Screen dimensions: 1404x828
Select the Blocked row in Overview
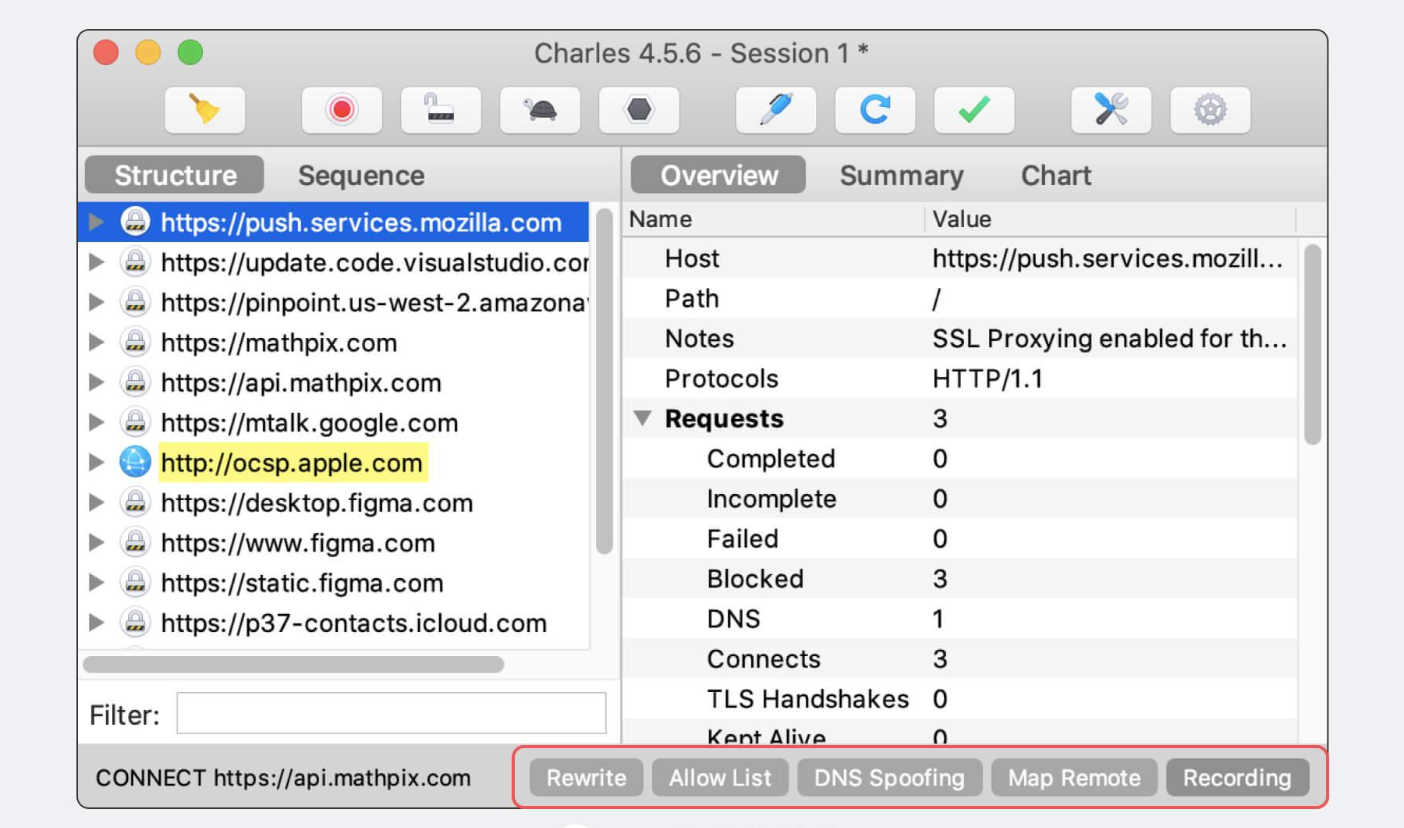point(961,579)
